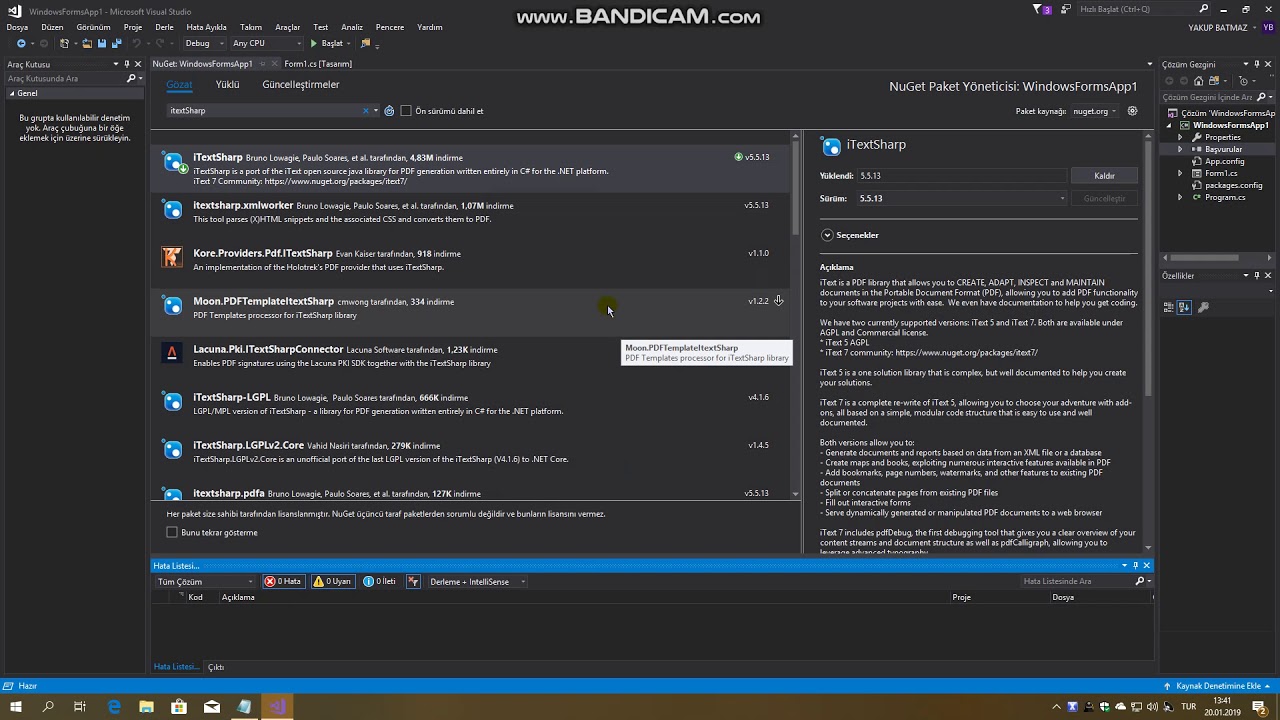
Task: Click the Save file icon in toolbar
Action: (x=101, y=44)
